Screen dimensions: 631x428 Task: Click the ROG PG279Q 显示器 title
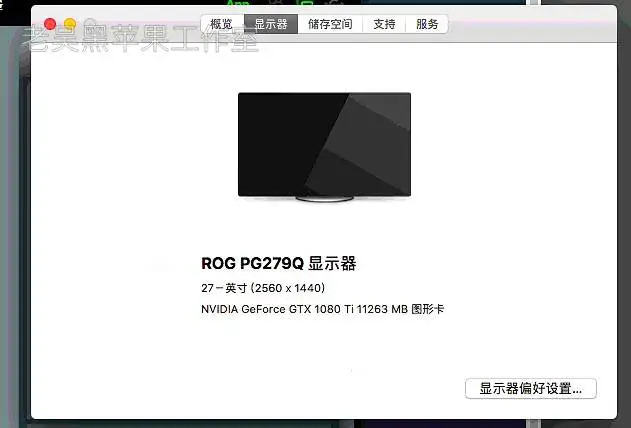click(x=278, y=263)
